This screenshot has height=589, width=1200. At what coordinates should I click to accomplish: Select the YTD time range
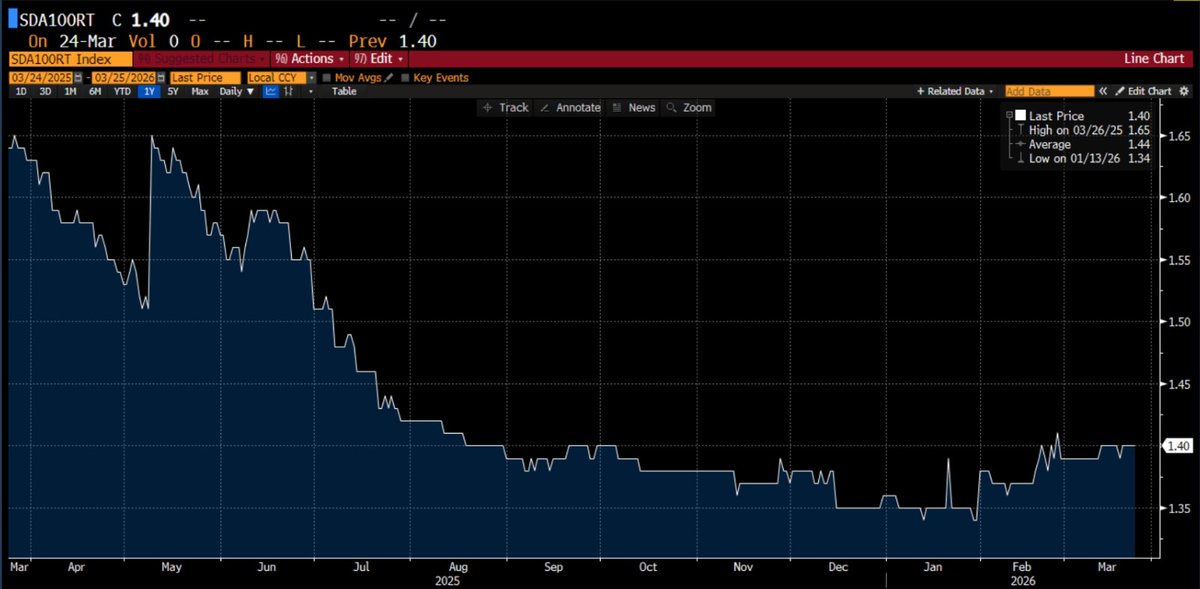(x=122, y=91)
